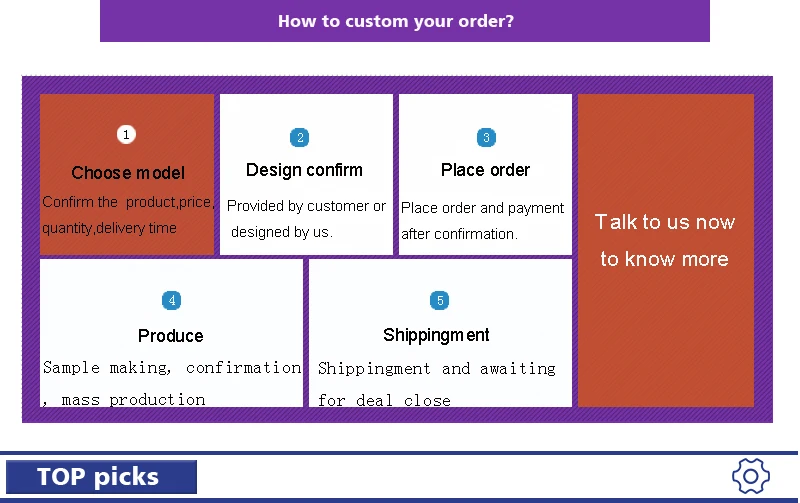Screen dimensions: 800x503
Task: Click 'Confirm the product, price' description text
Action: (128, 202)
